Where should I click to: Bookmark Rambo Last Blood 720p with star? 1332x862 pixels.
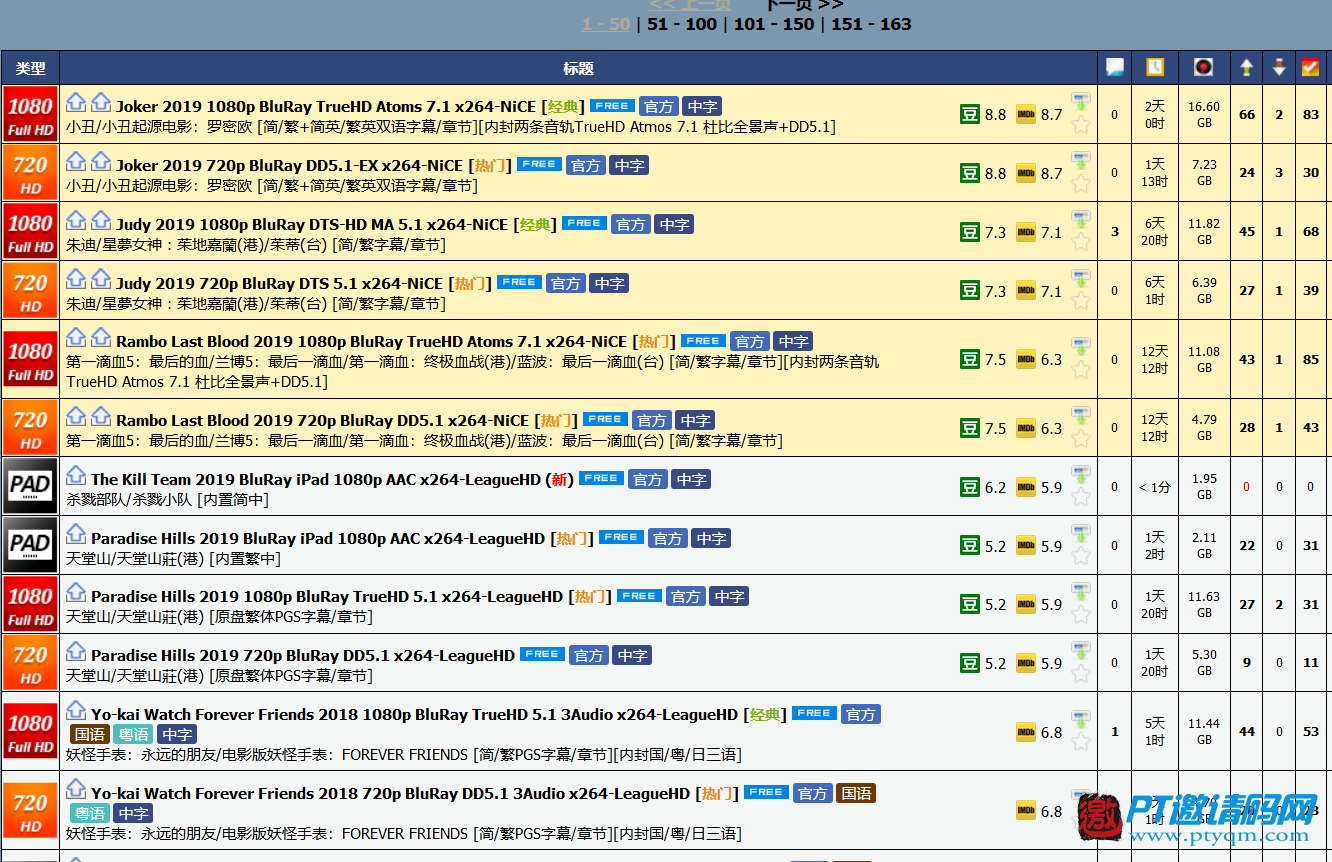(1080, 439)
